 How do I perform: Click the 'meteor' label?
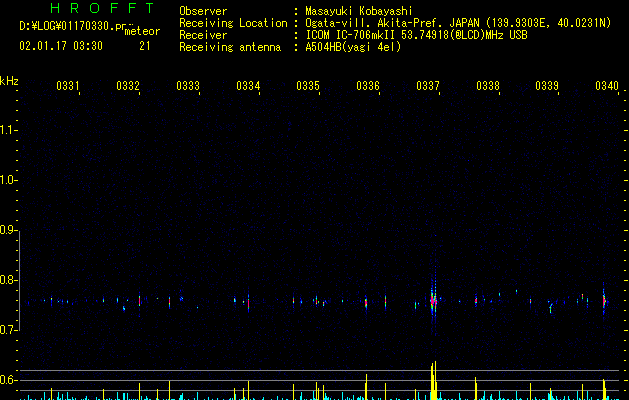(142, 31)
